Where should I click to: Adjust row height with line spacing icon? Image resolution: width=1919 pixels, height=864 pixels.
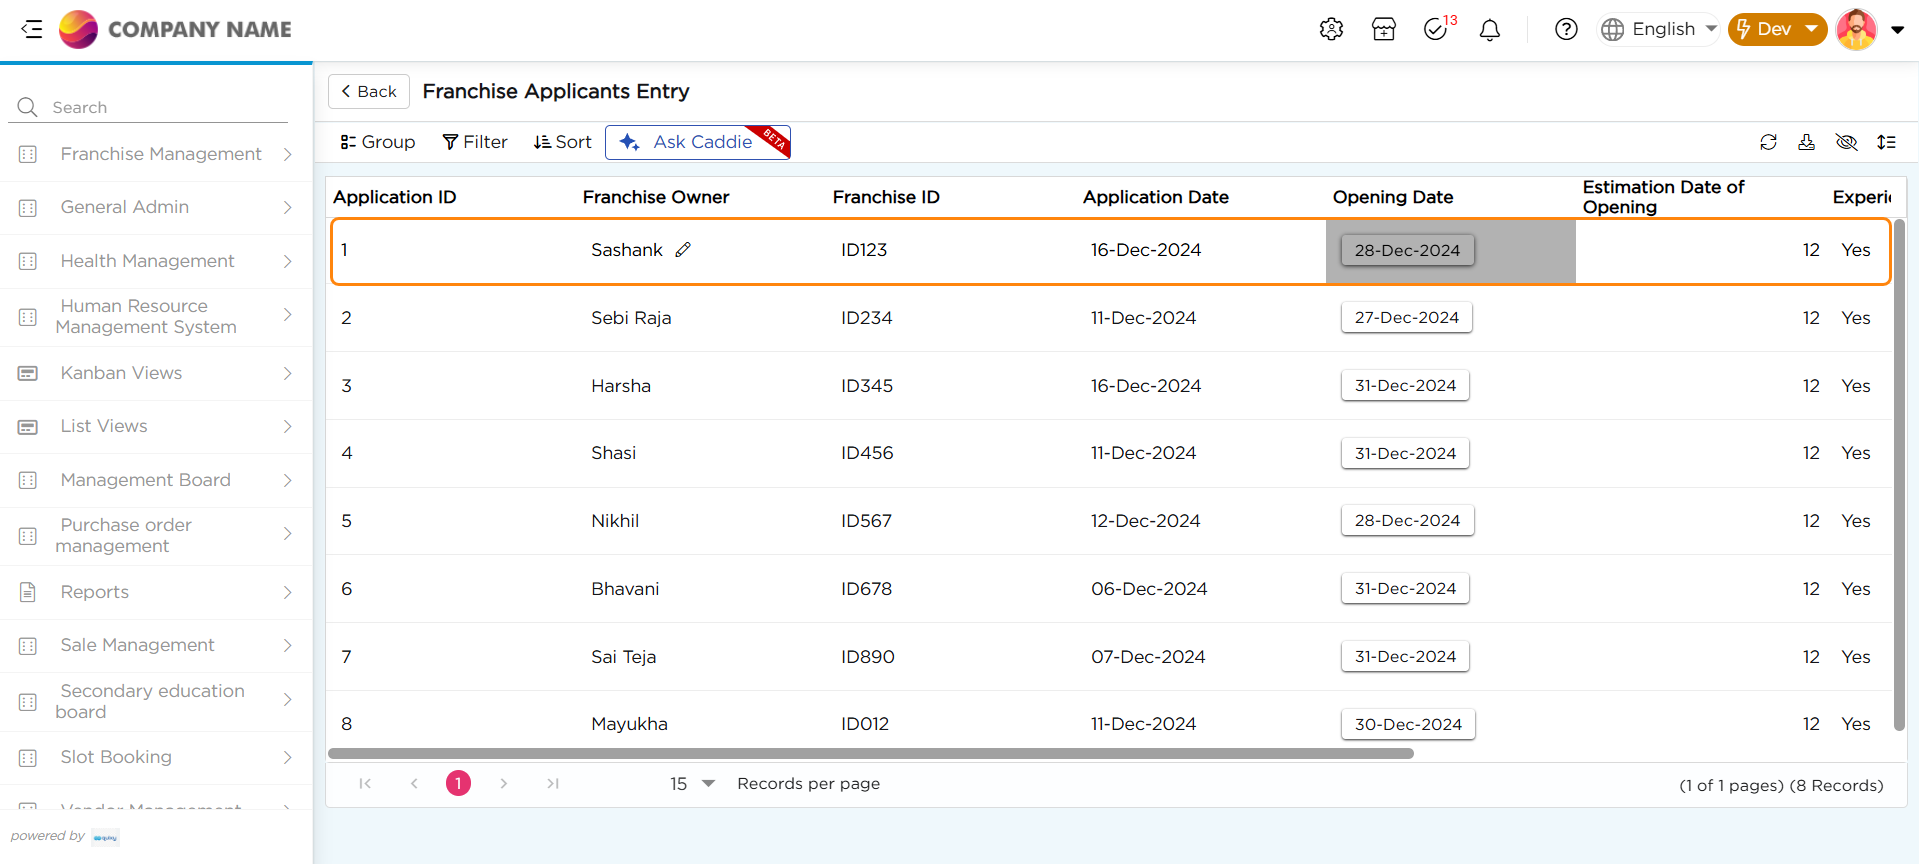coord(1886,142)
